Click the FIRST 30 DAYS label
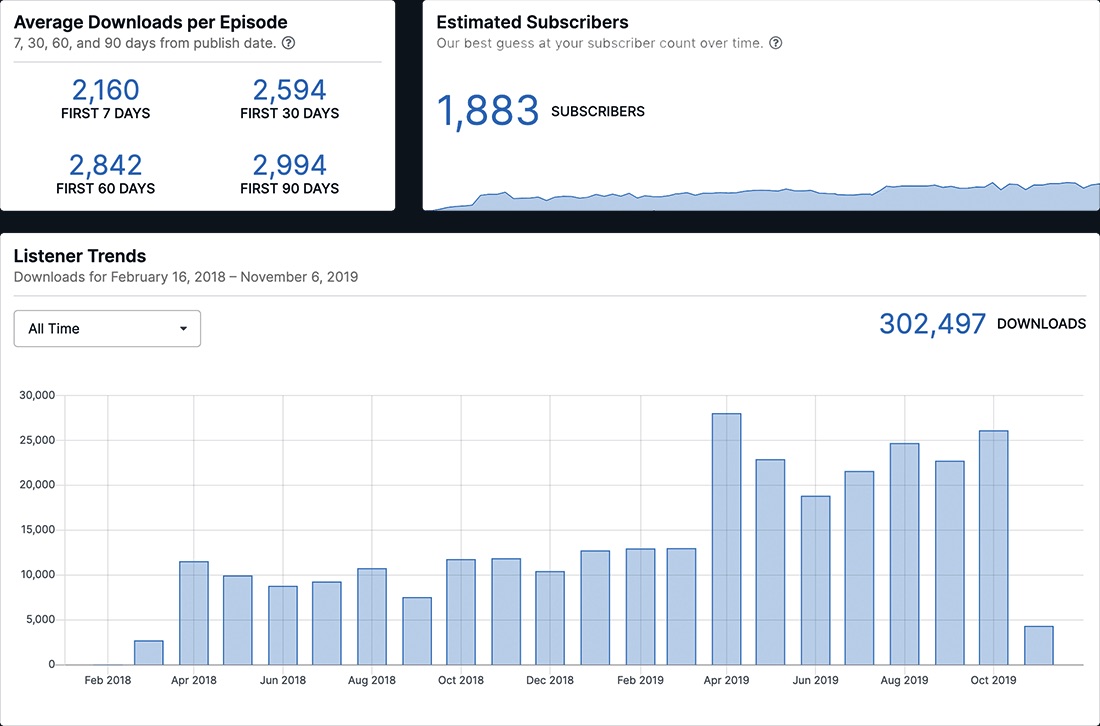This screenshot has width=1100, height=726. [x=289, y=114]
